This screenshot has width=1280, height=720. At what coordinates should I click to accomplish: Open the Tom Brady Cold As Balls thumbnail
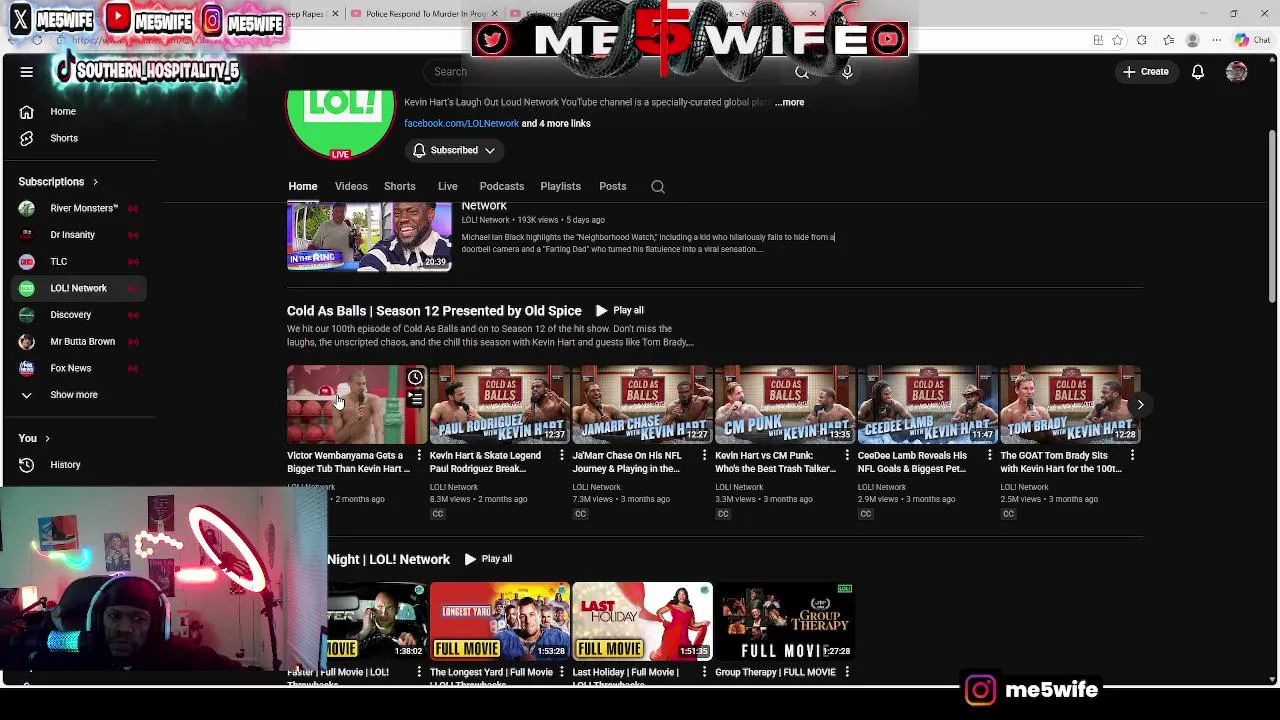coord(1069,405)
